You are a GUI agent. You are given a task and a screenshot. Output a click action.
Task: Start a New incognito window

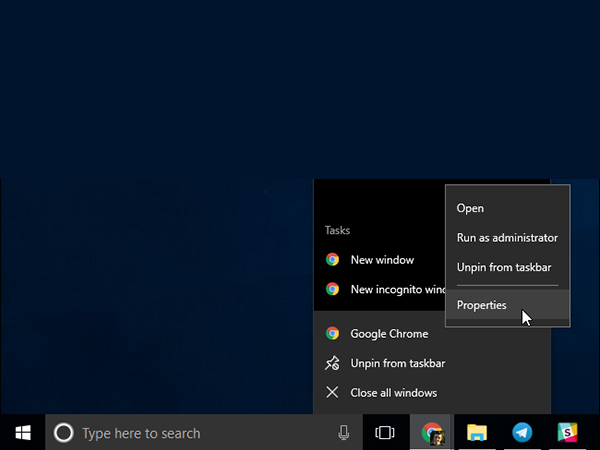(390, 289)
